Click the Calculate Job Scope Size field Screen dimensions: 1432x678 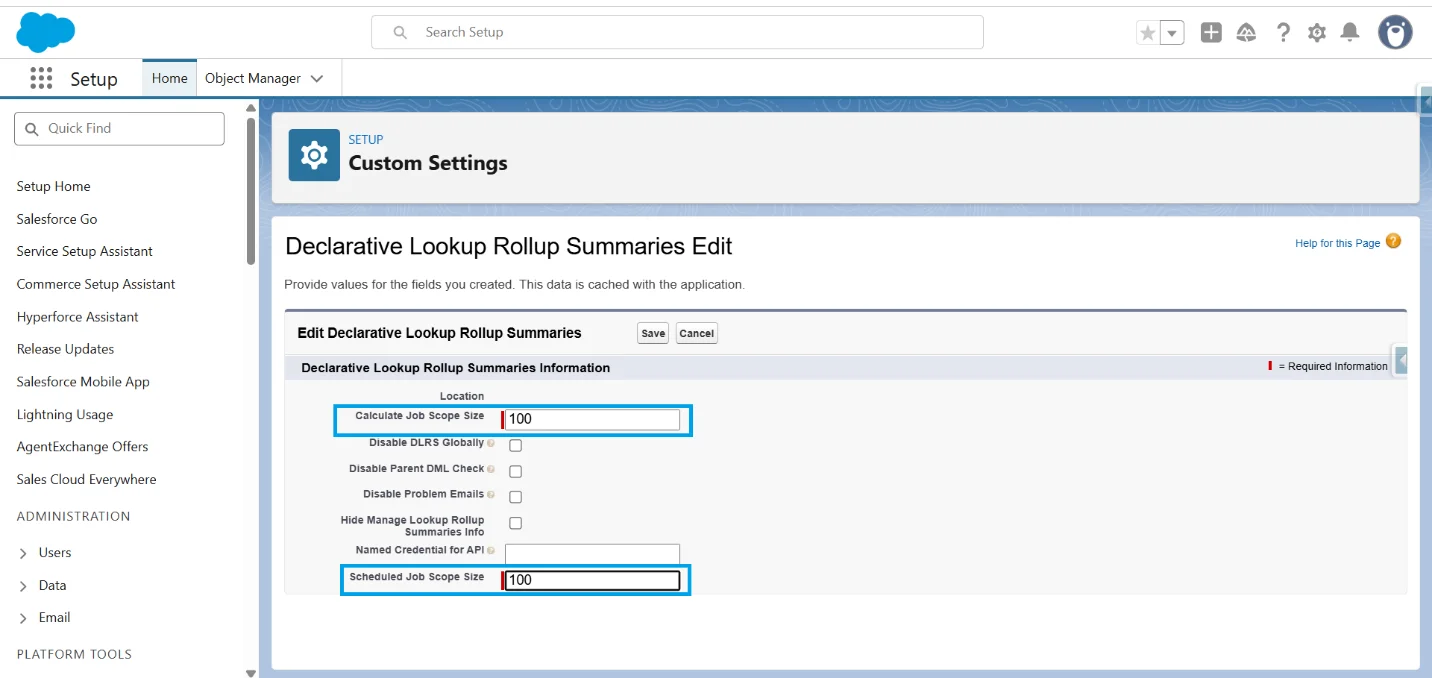(592, 419)
